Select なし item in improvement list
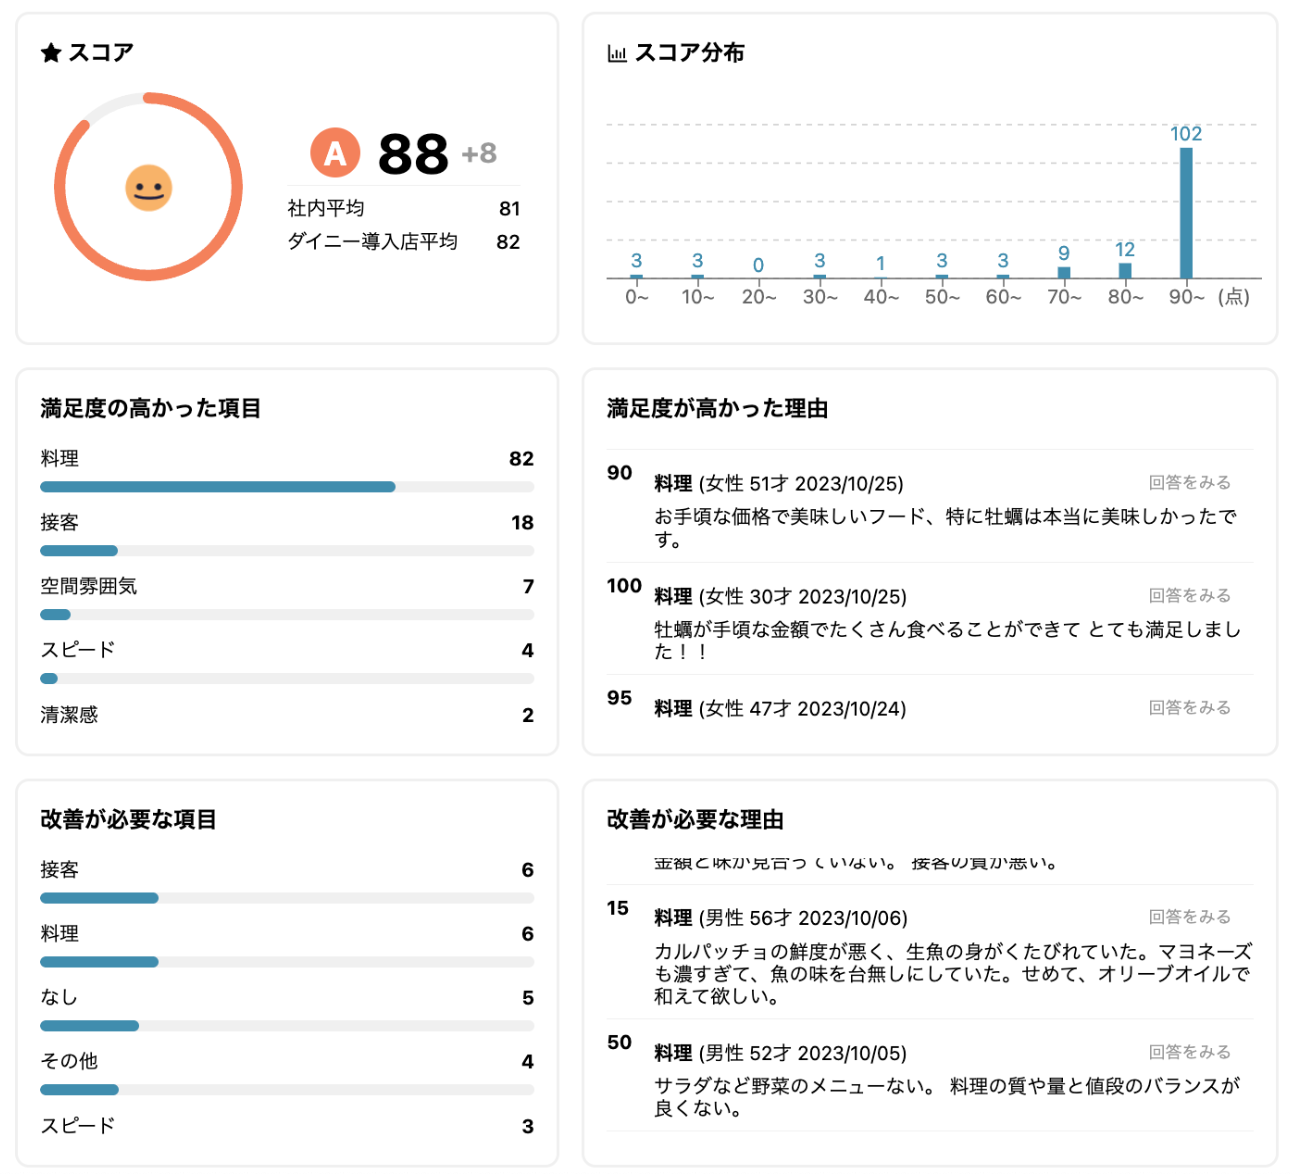The height and width of the screenshot is (1174, 1292). click(59, 997)
